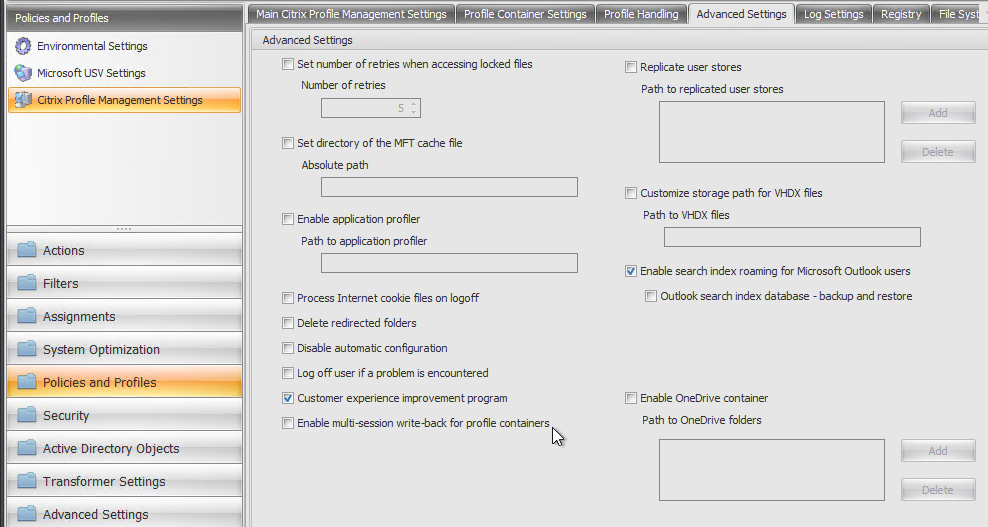The image size is (988, 527).
Task: Check Outlook search index database backup and restore
Action: (x=651, y=296)
